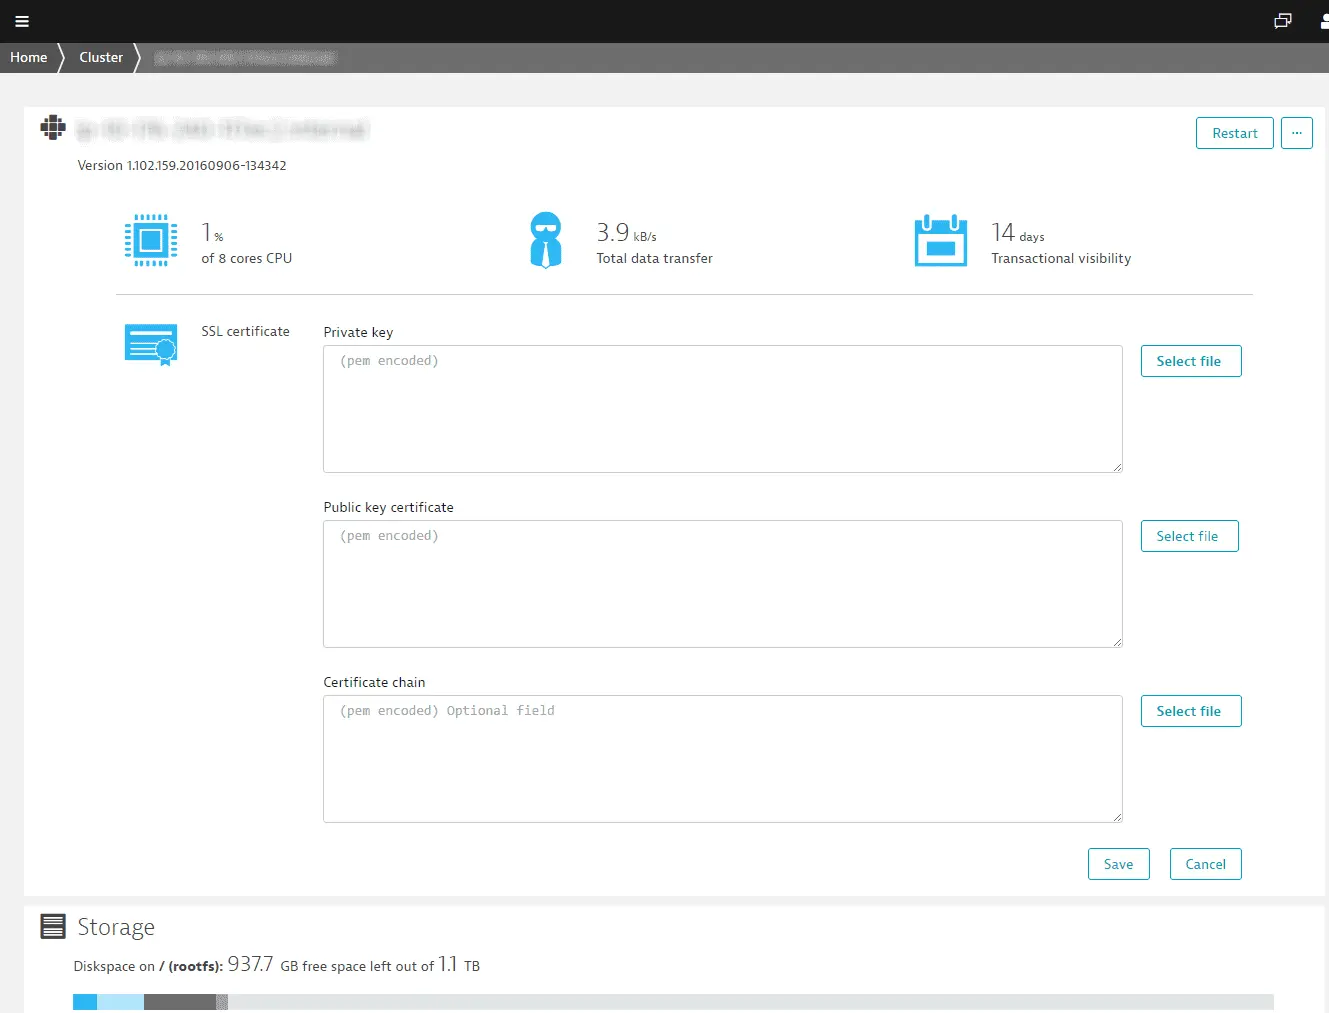Save the SSL certificate settings
1329x1013 pixels.
pos(1118,864)
